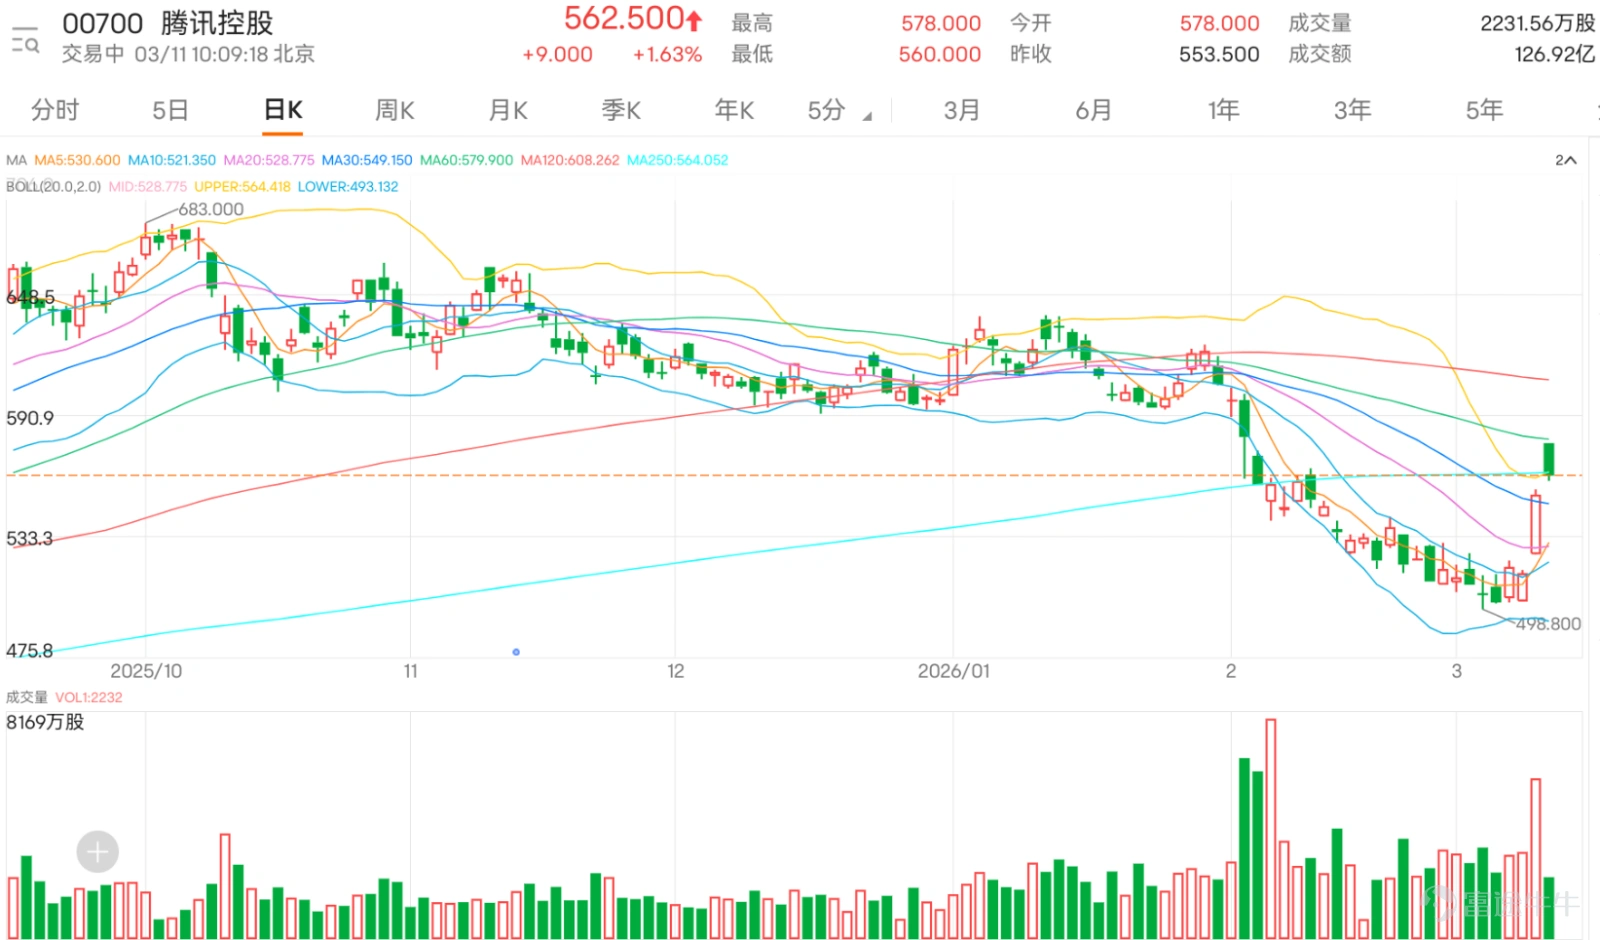This screenshot has height=940, width=1600.
Task: Click the change percent +1.63%
Action: pos(667,54)
